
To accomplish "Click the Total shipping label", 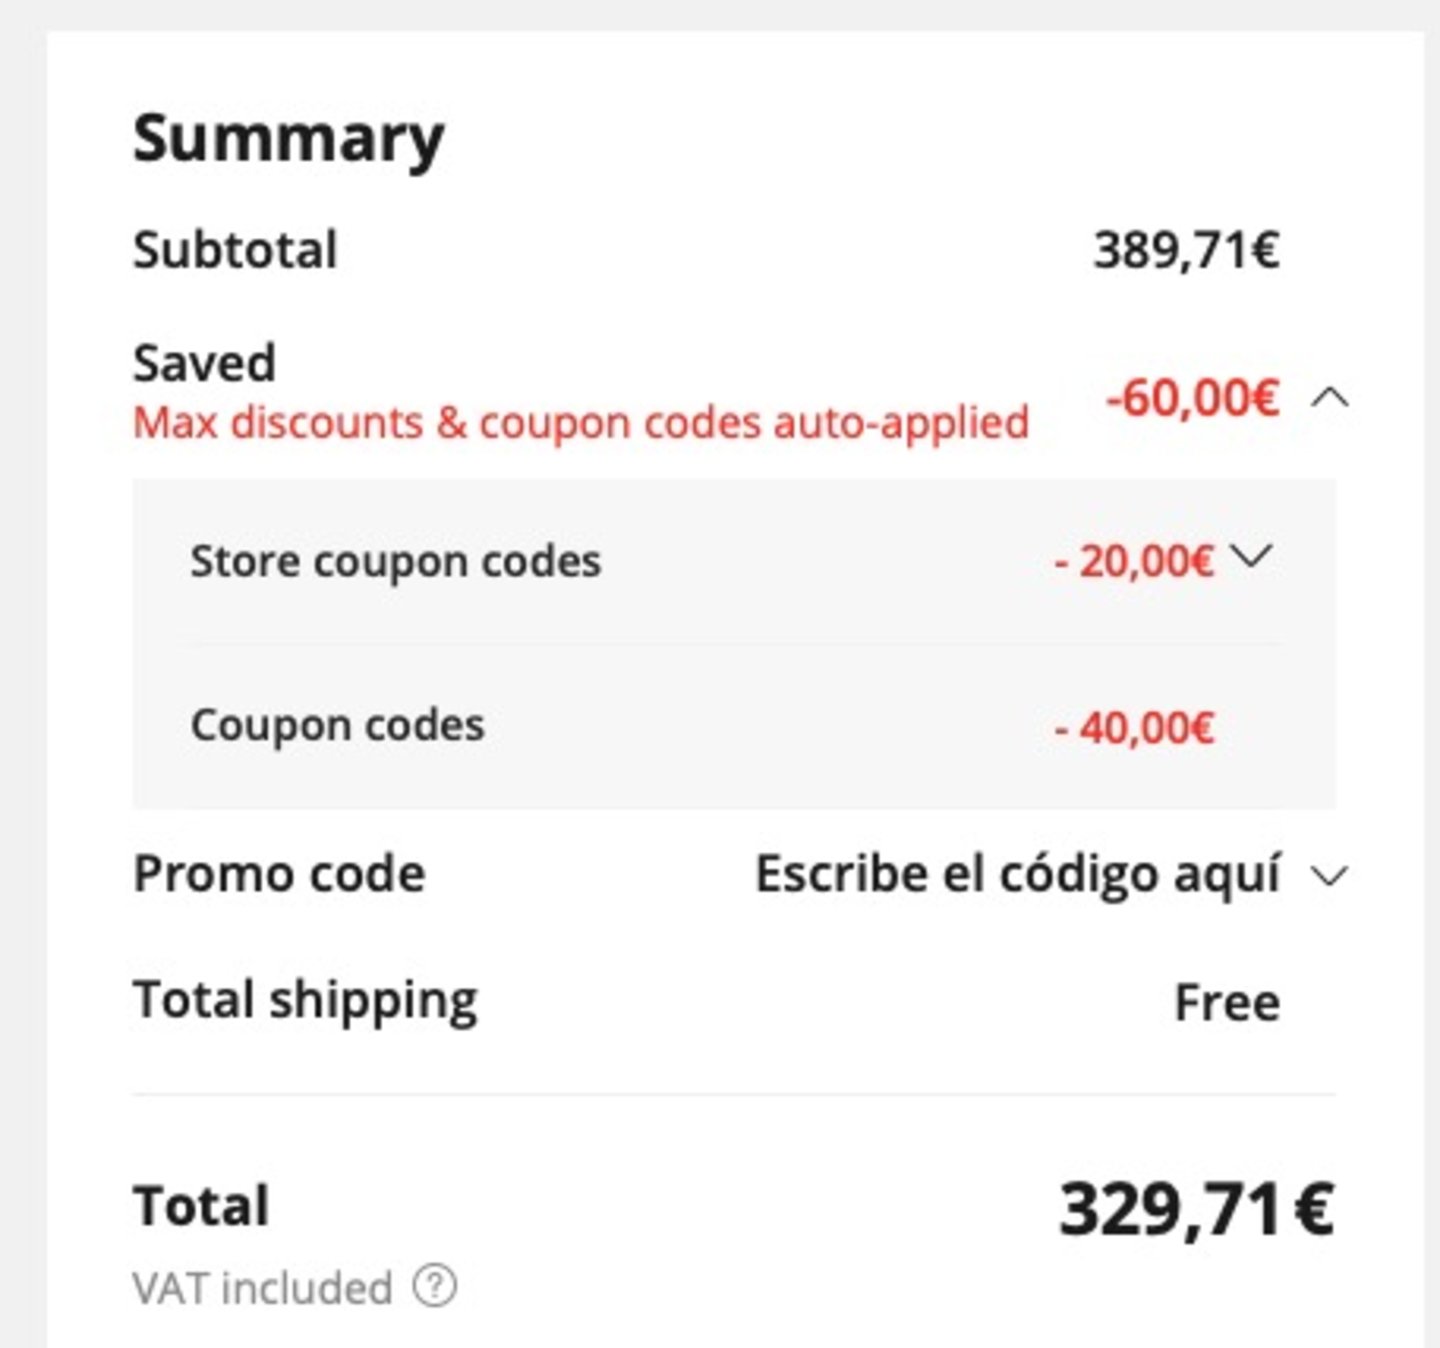I will [x=305, y=1000].
